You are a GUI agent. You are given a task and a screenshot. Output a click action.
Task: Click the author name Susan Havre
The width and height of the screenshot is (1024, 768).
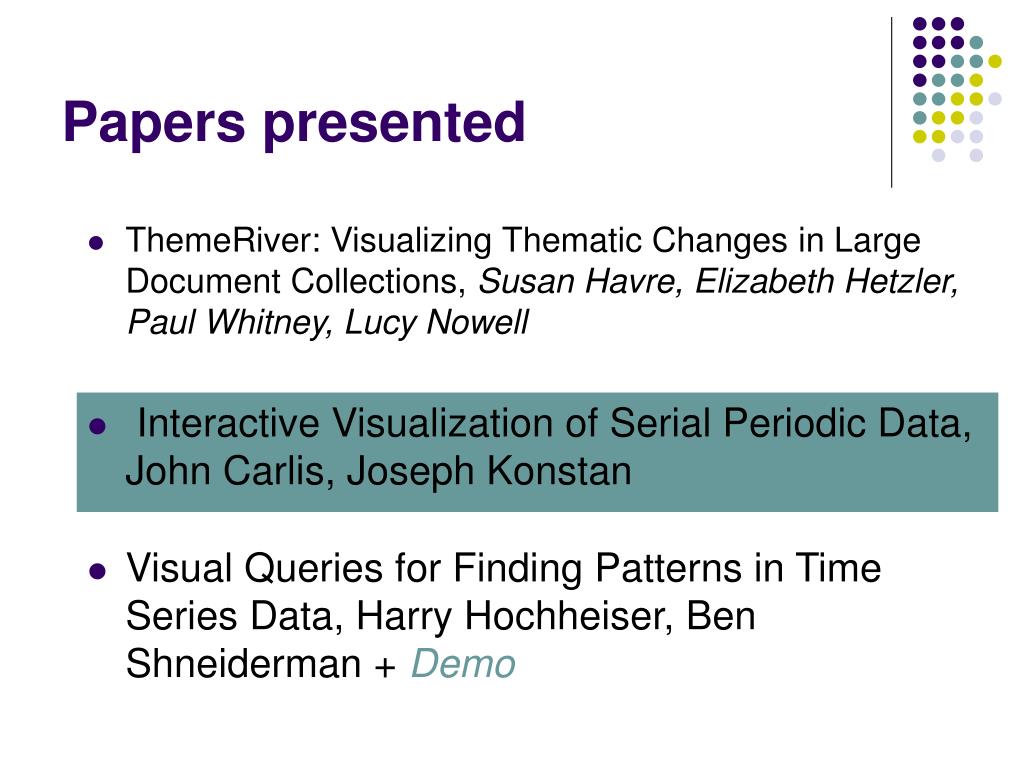pyautogui.click(x=581, y=281)
